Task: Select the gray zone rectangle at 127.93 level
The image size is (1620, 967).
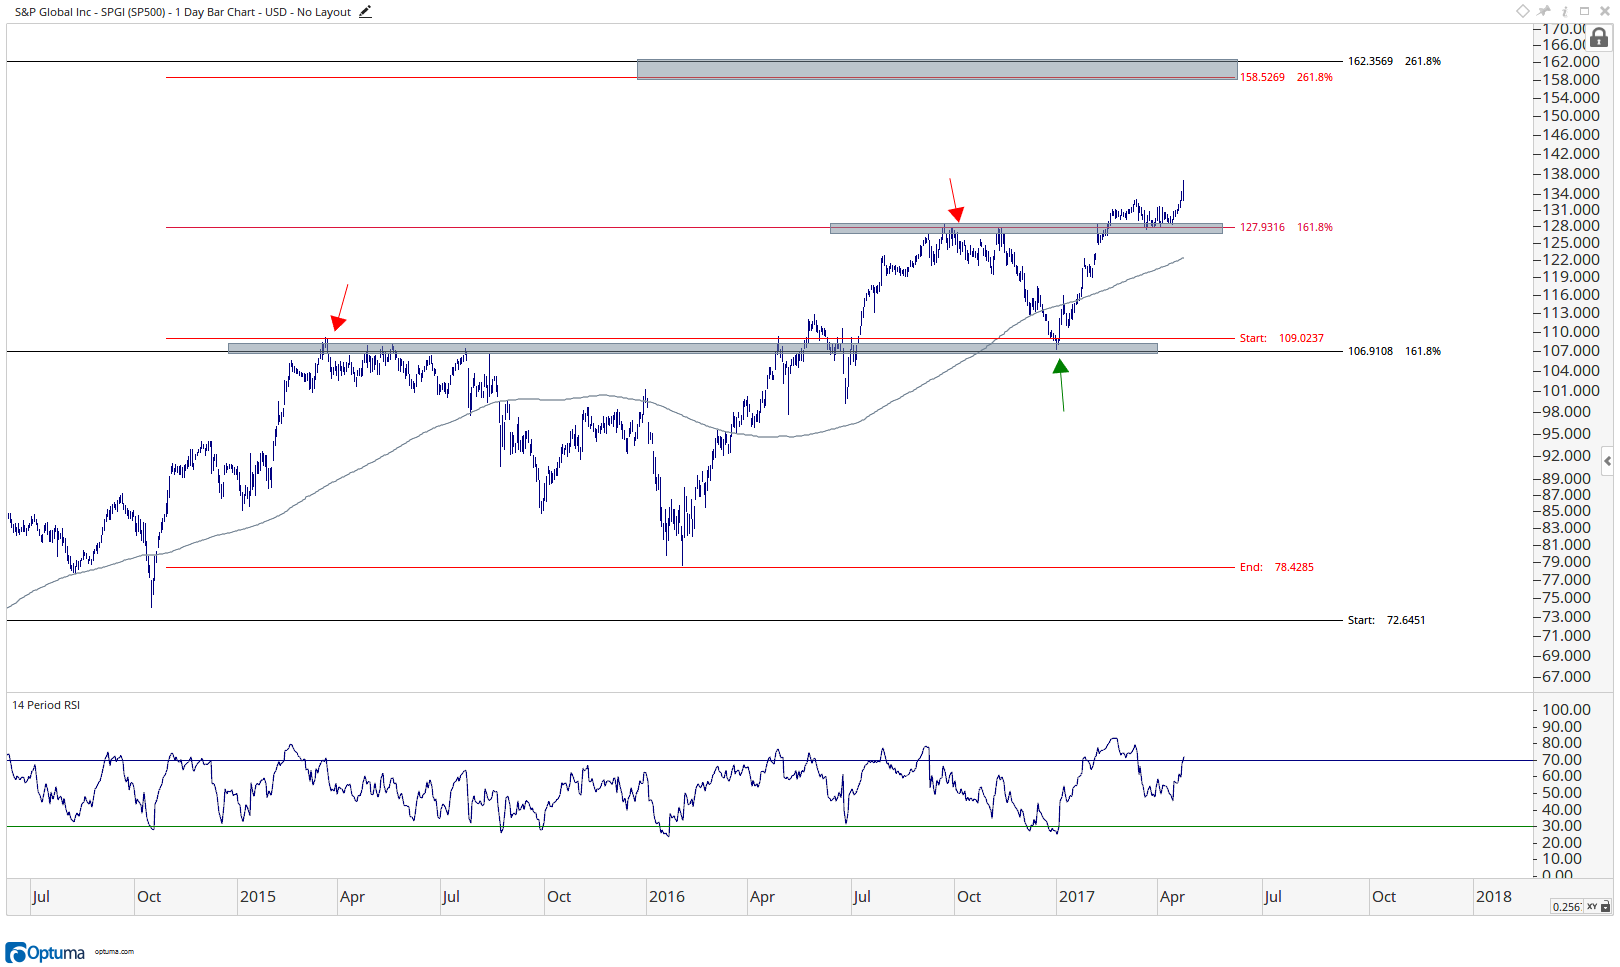Action: tap(1026, 228)
